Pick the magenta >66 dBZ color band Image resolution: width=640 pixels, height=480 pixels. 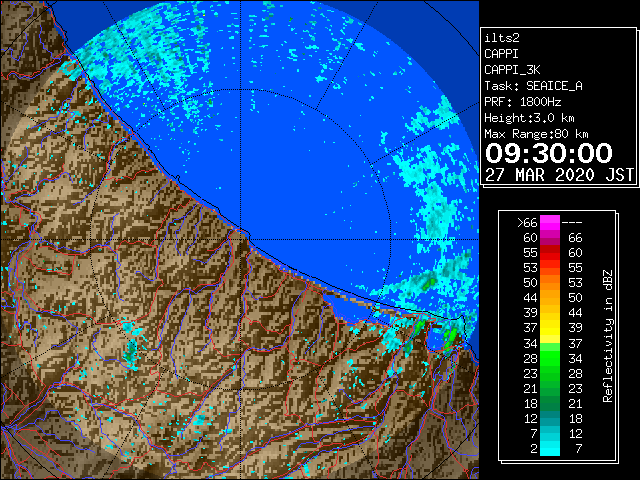coord(550,222)
